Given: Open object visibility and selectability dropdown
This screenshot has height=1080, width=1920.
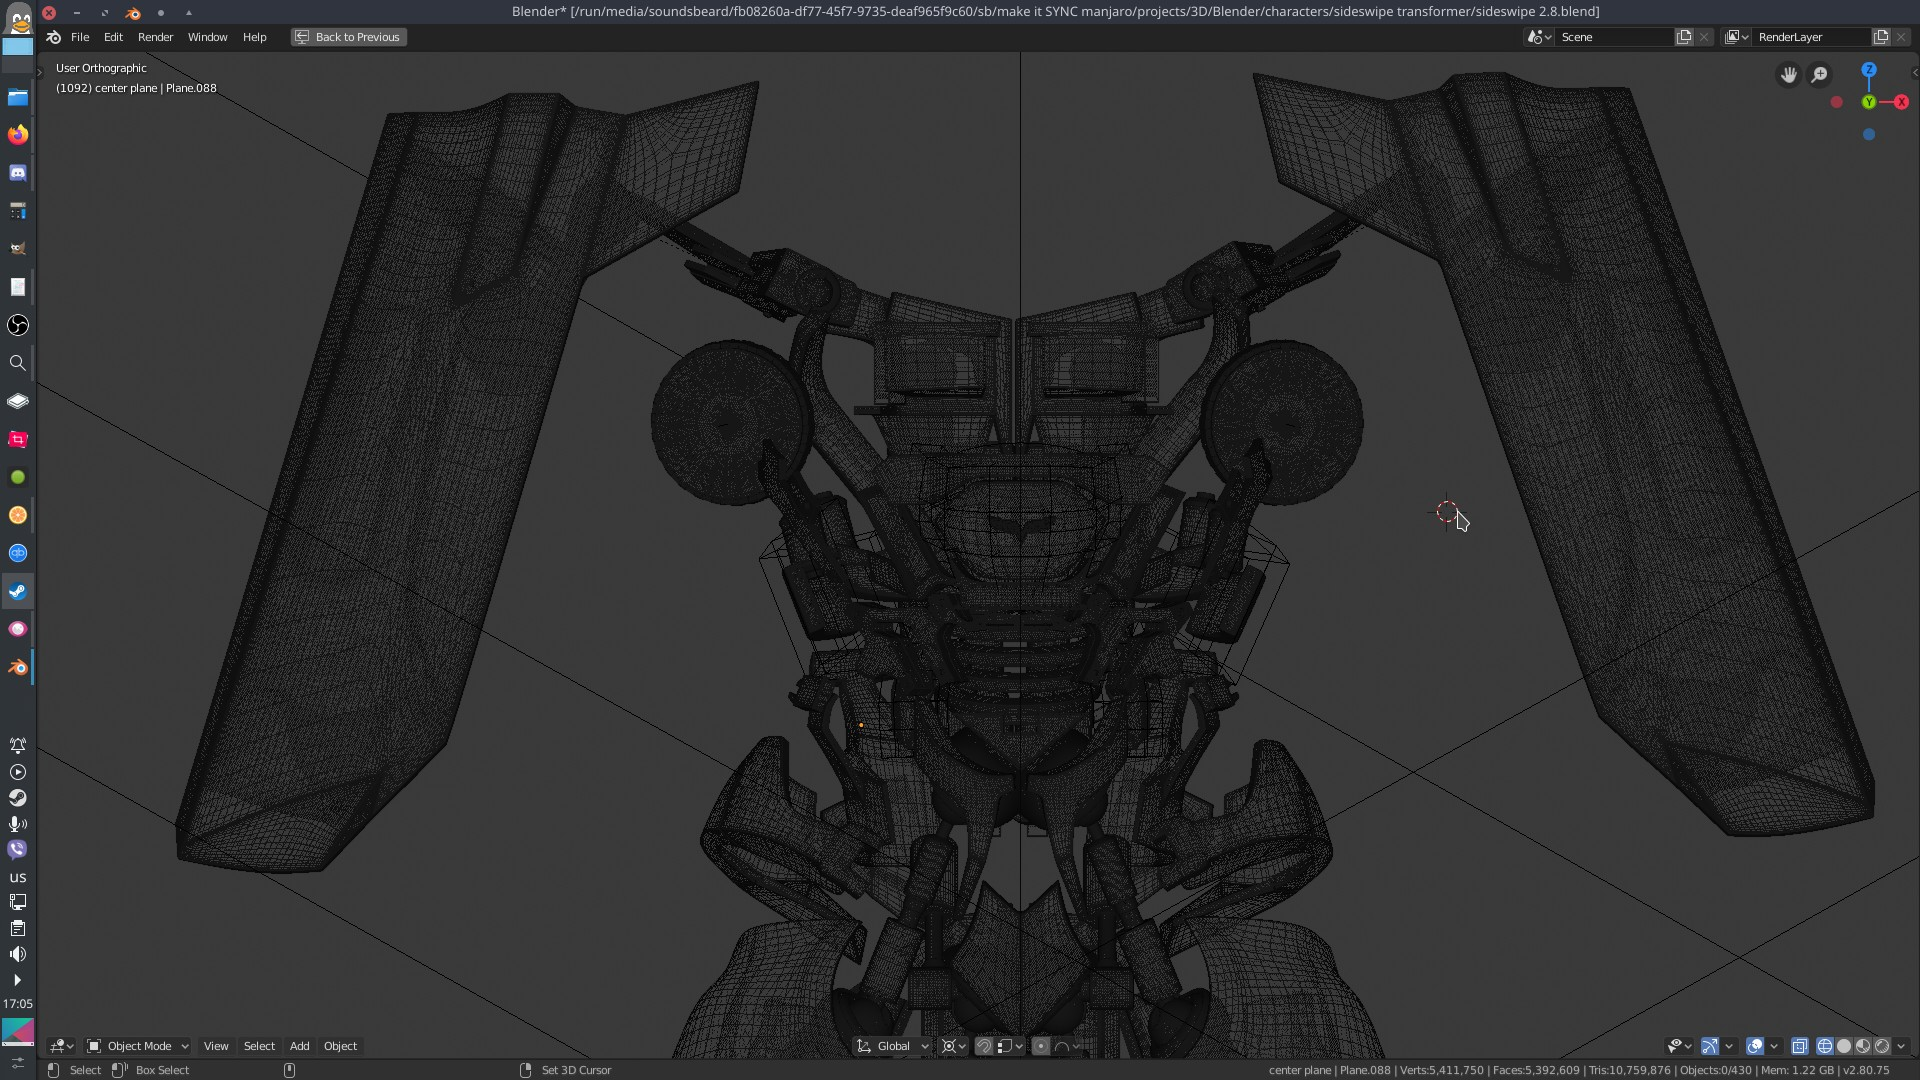Looking at the screenshot, I should click(x=1679, y=1046).
